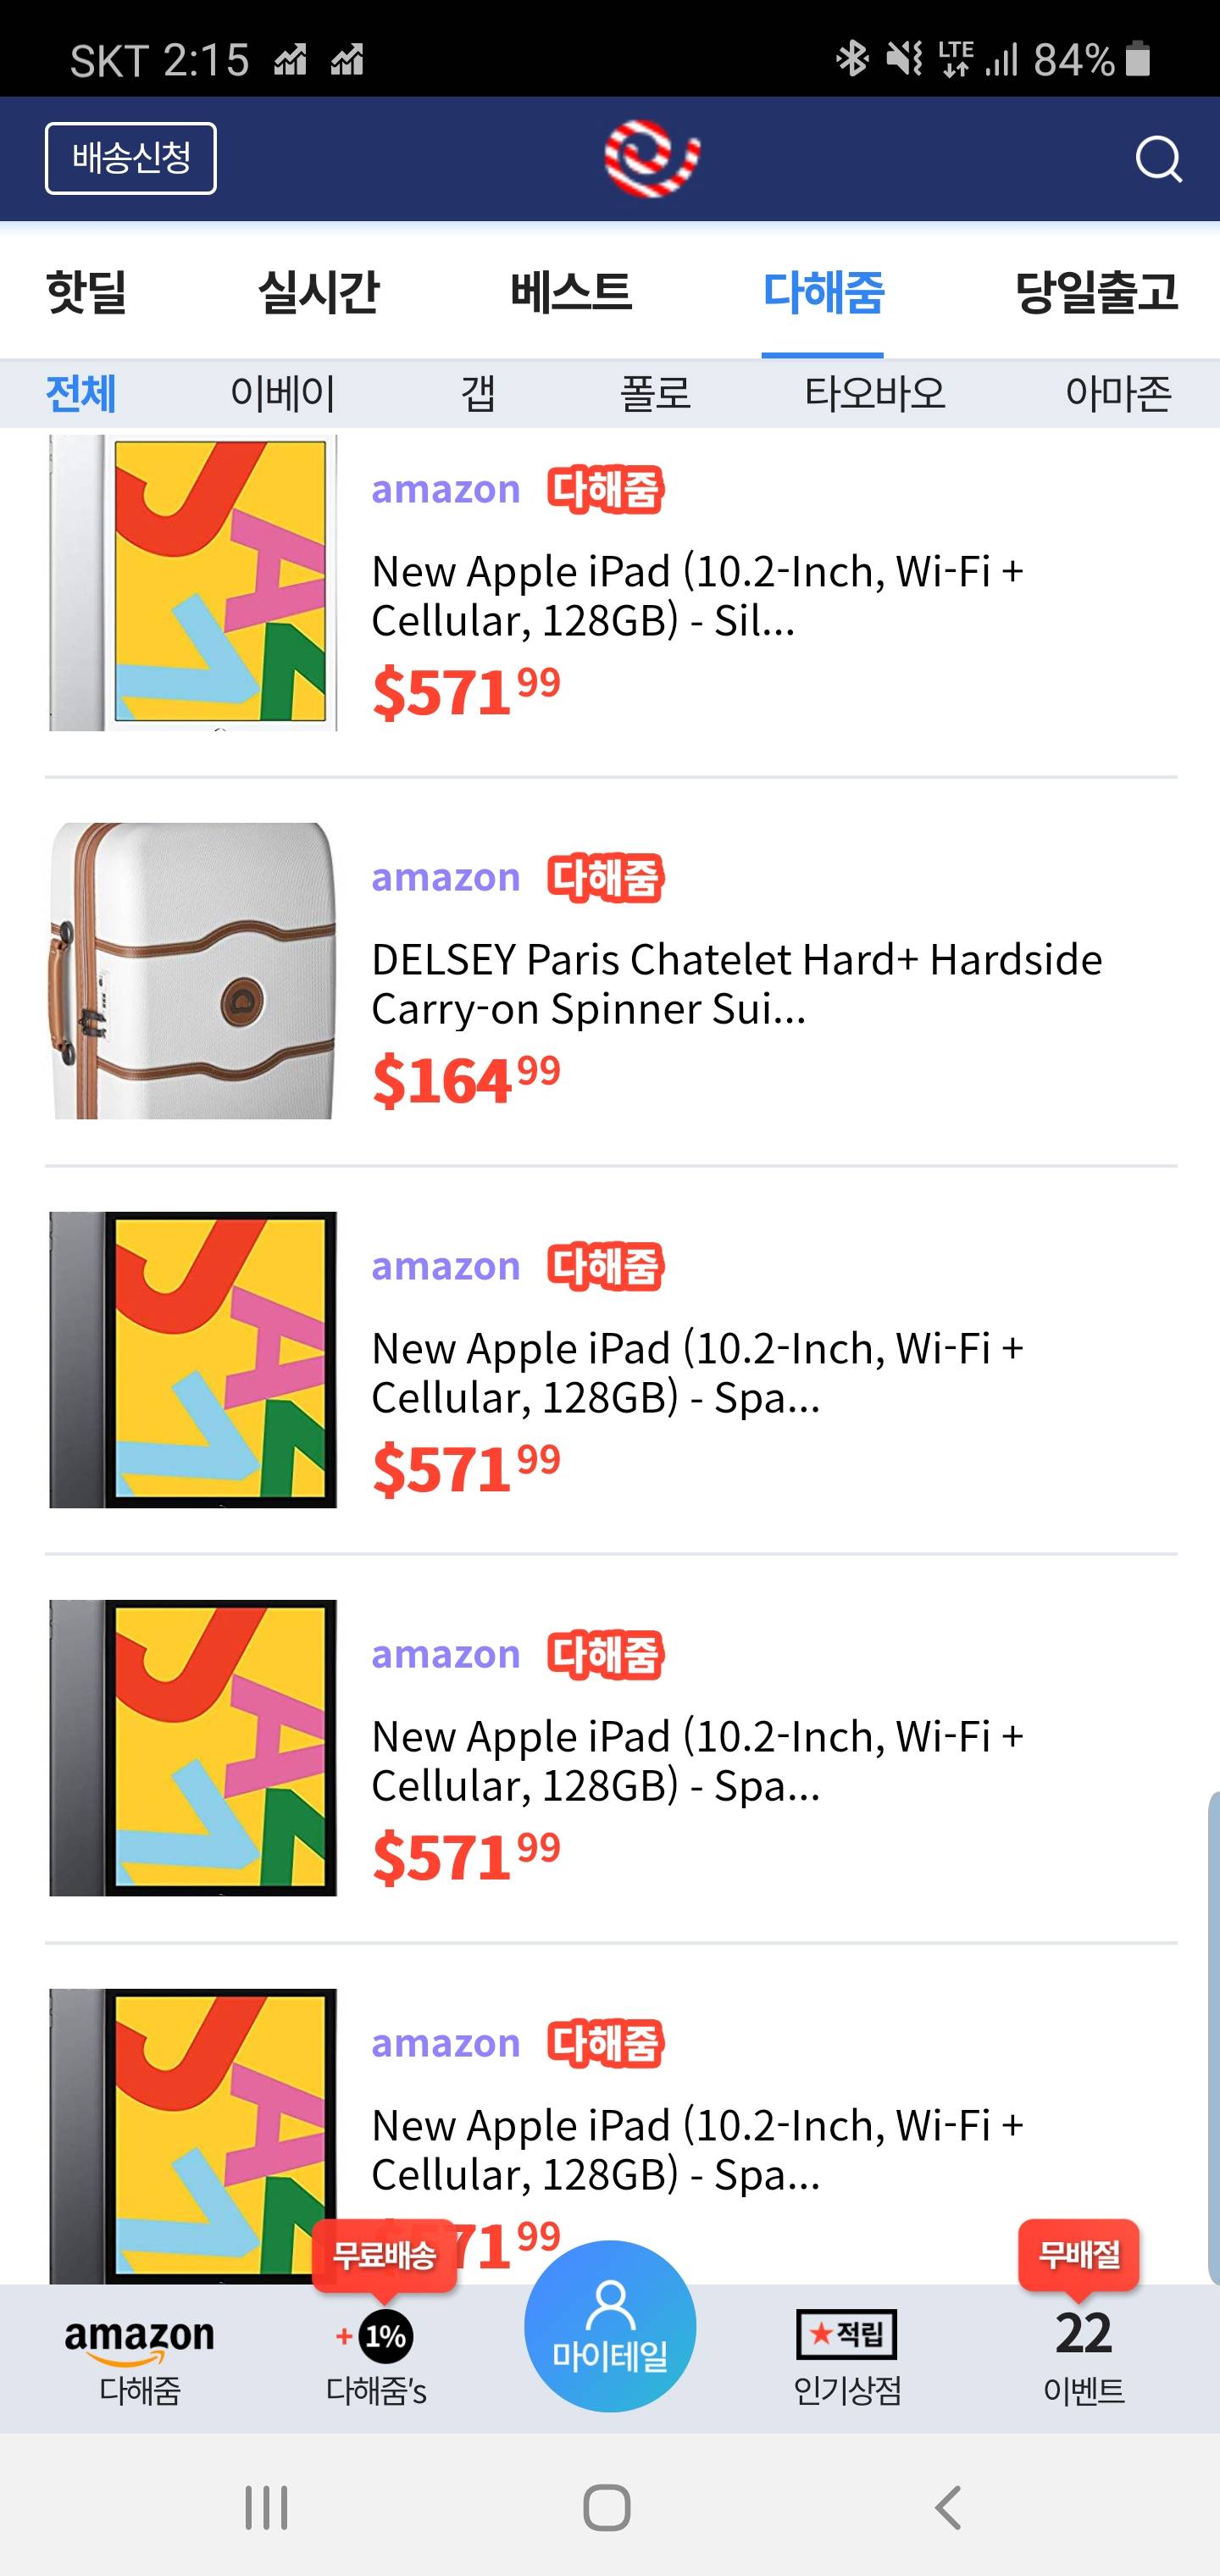Open the candy-cane logo home icon
1220x2576 pixels.
pyautogui.click(x=651, y=158)
